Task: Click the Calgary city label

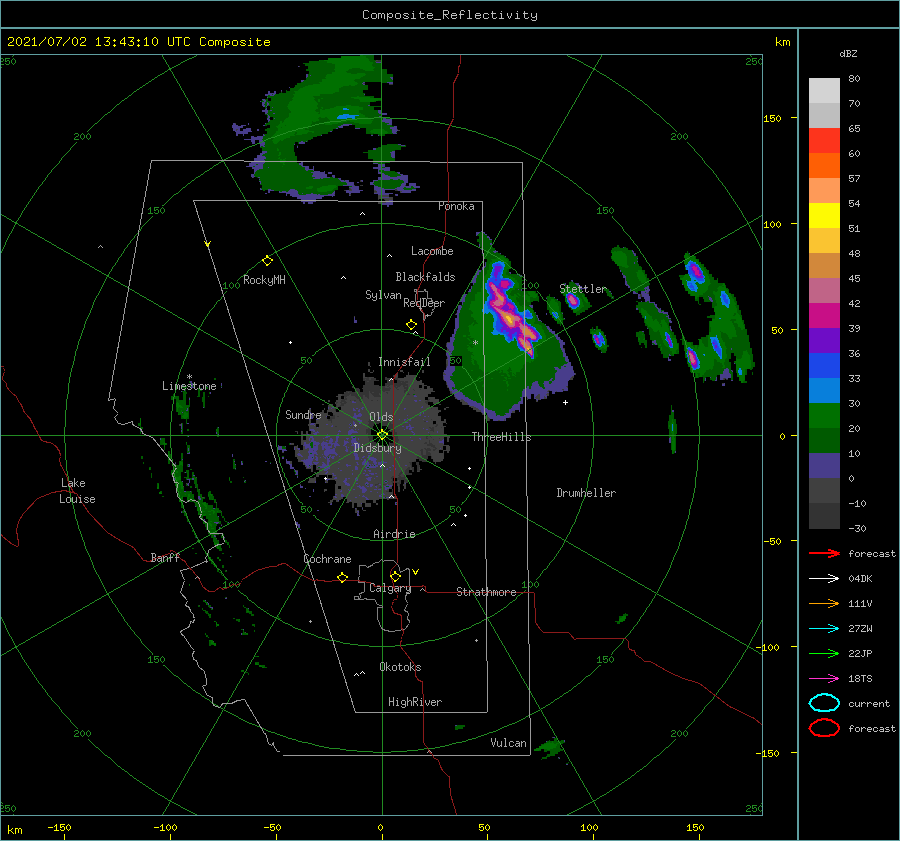Action: [390, 588]
